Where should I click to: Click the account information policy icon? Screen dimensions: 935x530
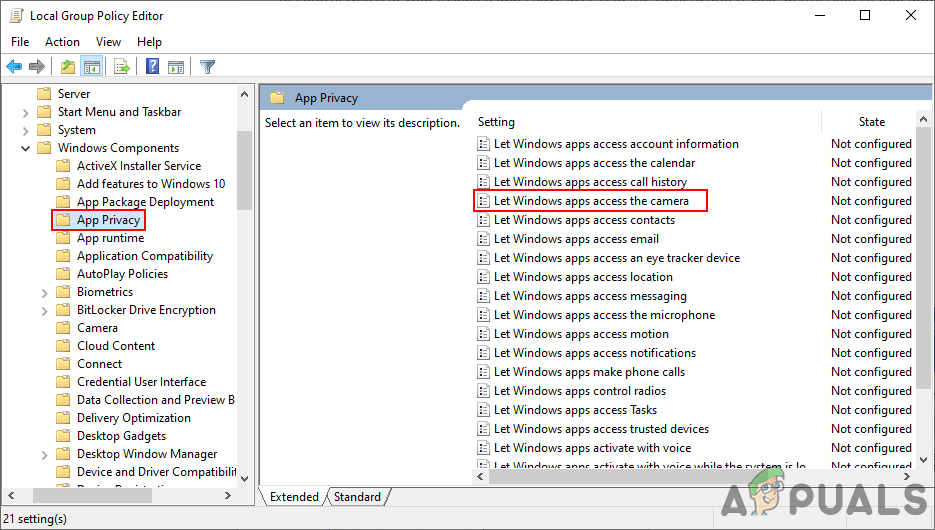tap(484, 144)
